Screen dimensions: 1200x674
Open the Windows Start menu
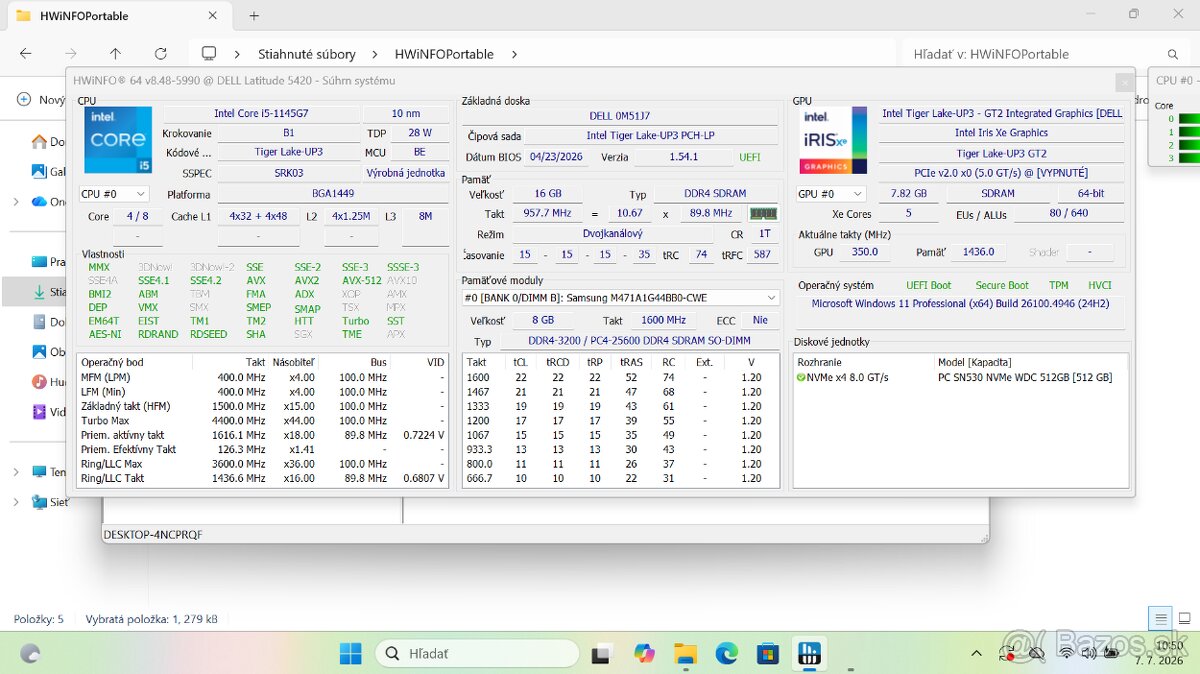pyautogui.click(x=350, y=653)
